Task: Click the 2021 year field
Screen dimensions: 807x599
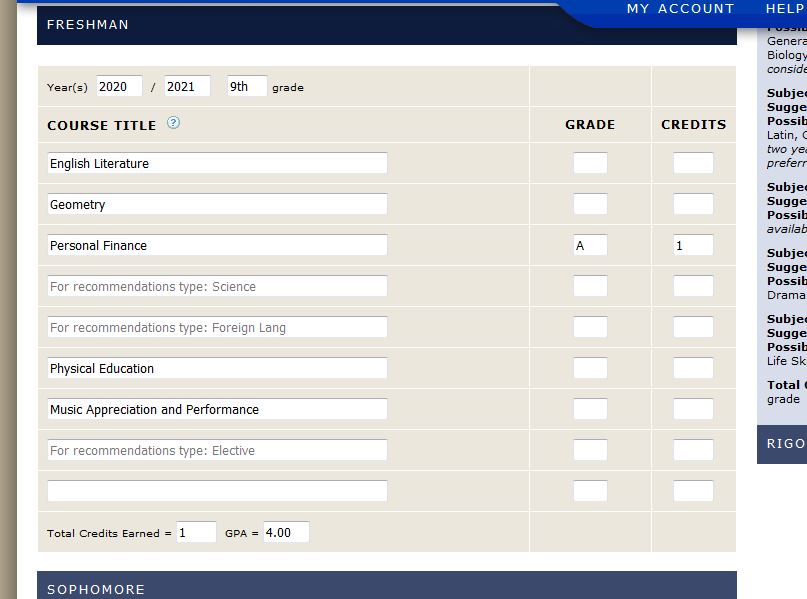Action: (x=186, y=86)
